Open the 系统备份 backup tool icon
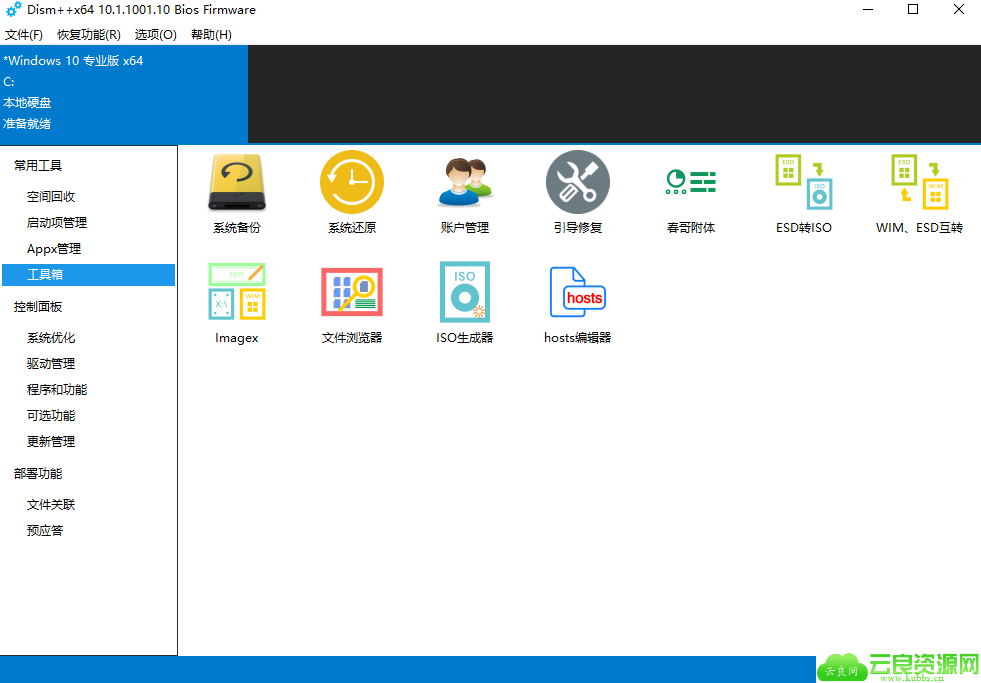 (x=236, y=182)
